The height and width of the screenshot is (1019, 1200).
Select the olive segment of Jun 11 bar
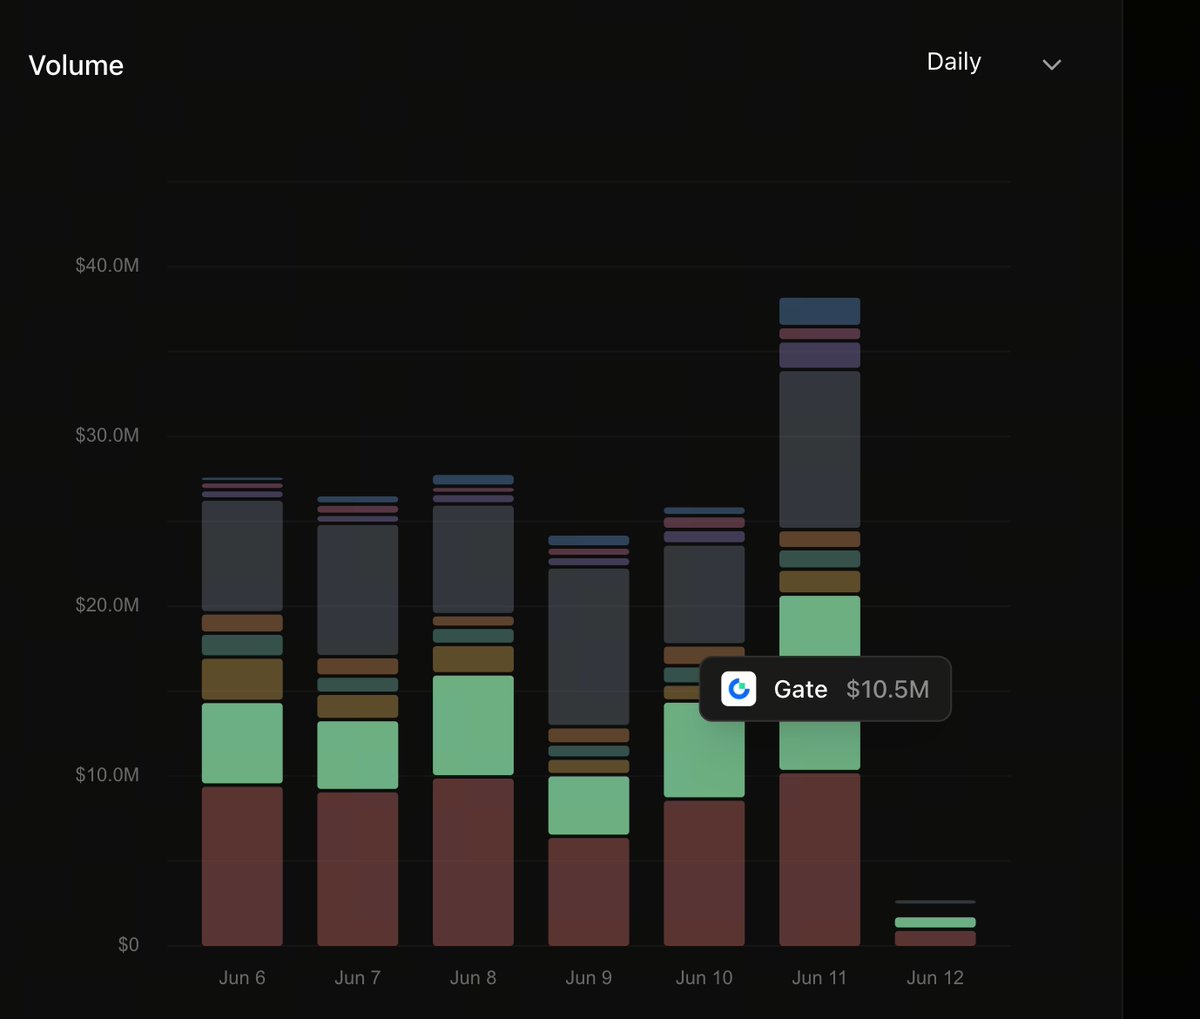click(819, 582)
